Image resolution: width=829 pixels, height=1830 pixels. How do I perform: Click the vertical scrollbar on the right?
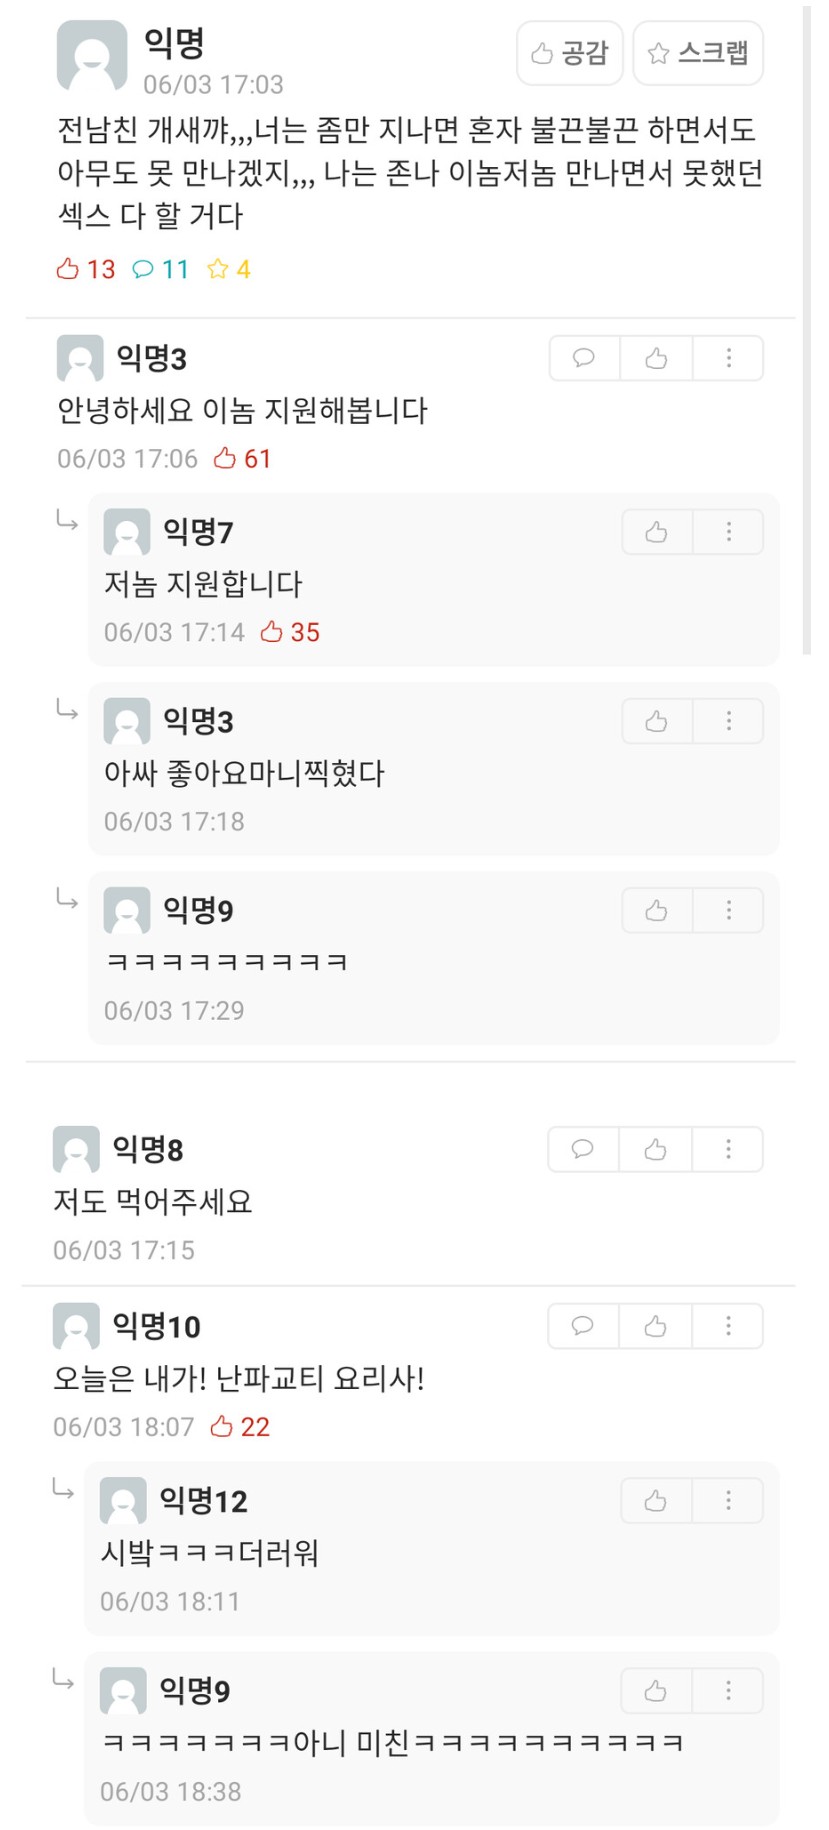click(x=807, y=330)
